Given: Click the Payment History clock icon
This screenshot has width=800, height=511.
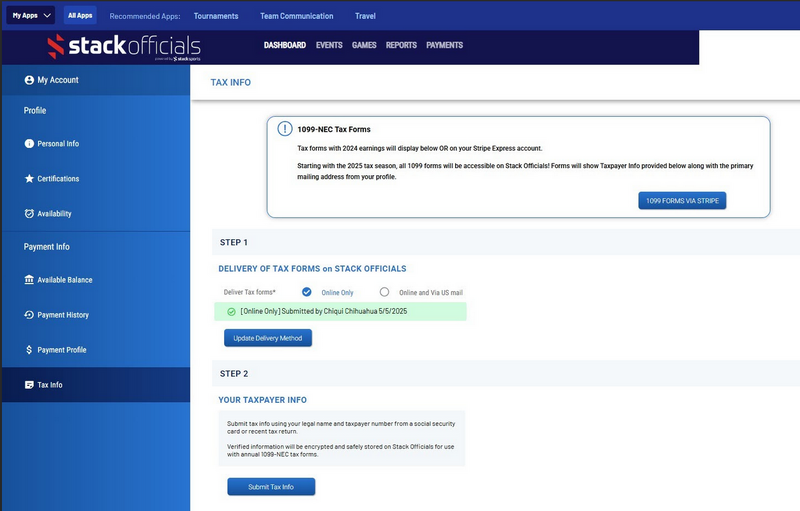Looking at the screenshot, I should click(29, 315).
